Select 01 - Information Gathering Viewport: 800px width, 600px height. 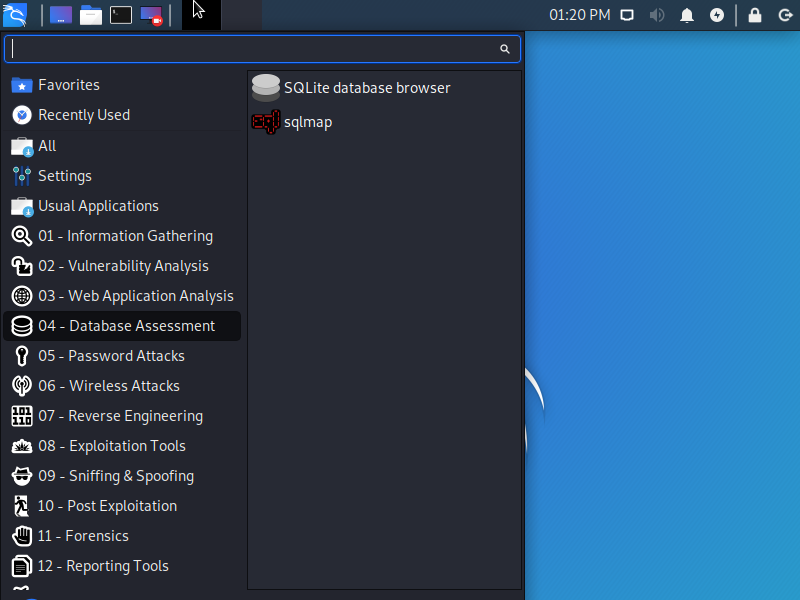[125, 236]
